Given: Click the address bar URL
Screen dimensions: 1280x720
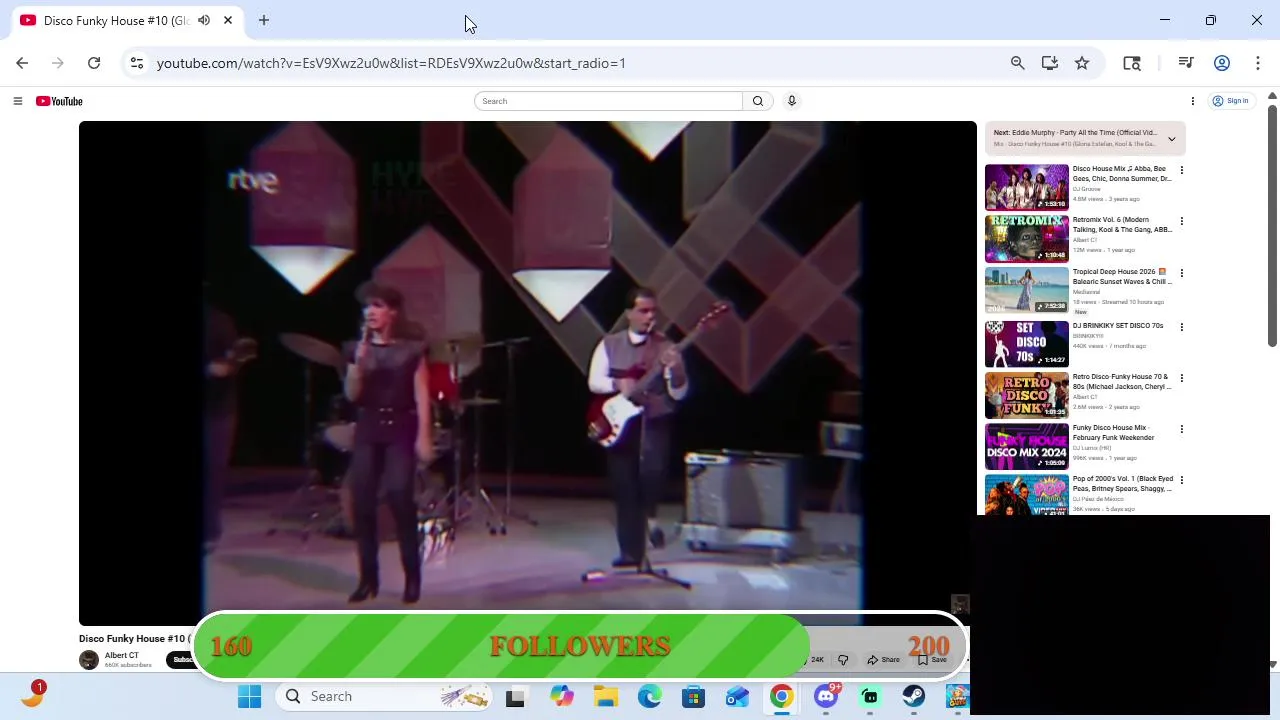Looking at the screenshot, I should [x=391, y=63].
